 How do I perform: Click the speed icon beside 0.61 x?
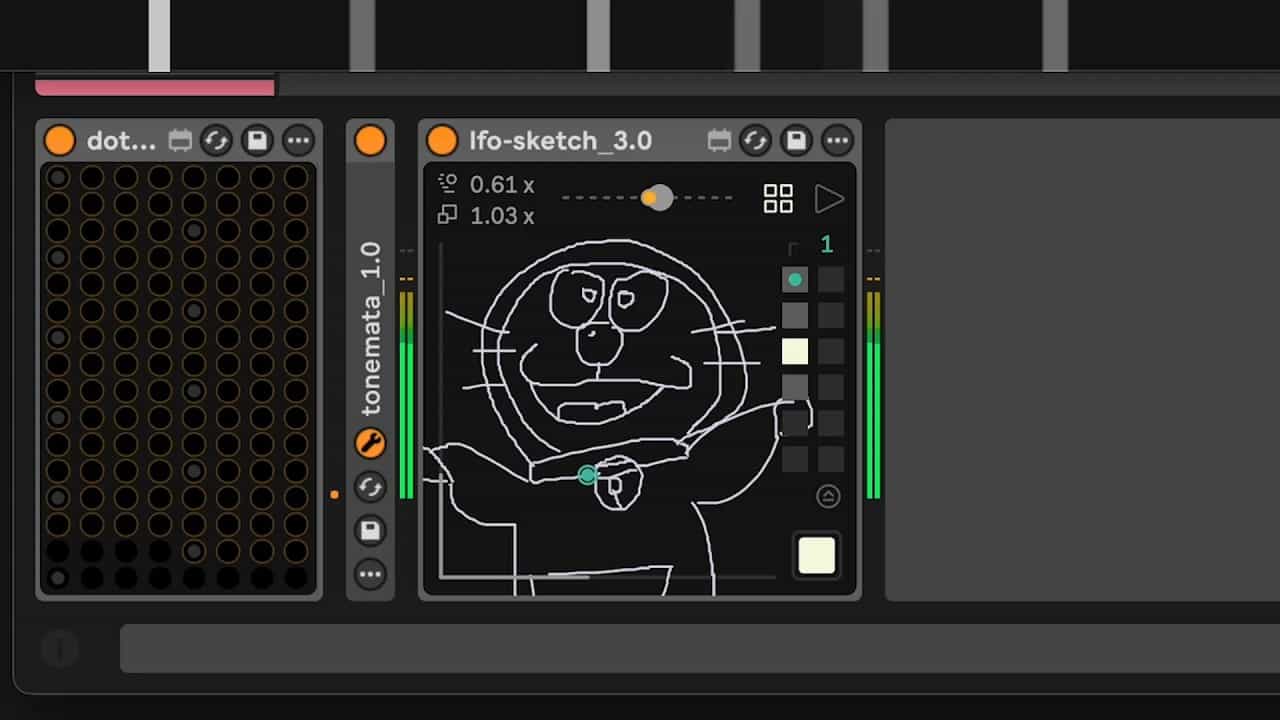pos(448,184)
